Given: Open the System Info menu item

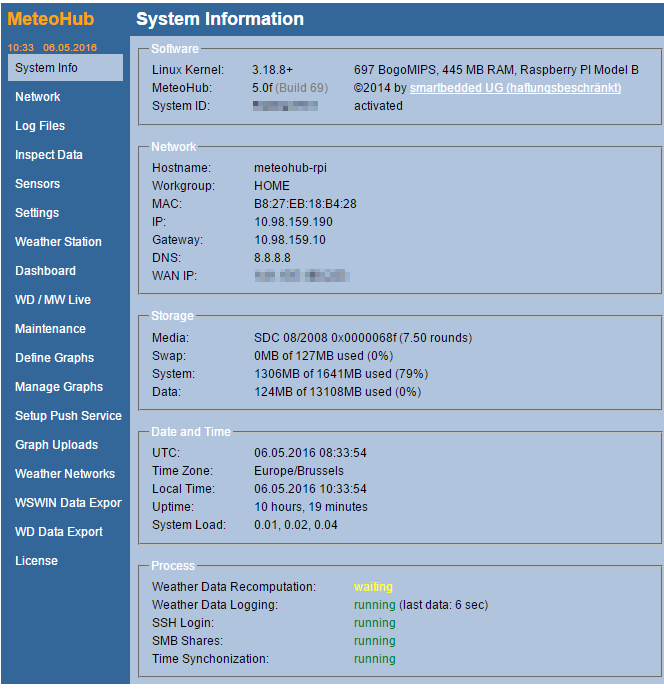Looking at the screenshot, I should tap(65, 68).
